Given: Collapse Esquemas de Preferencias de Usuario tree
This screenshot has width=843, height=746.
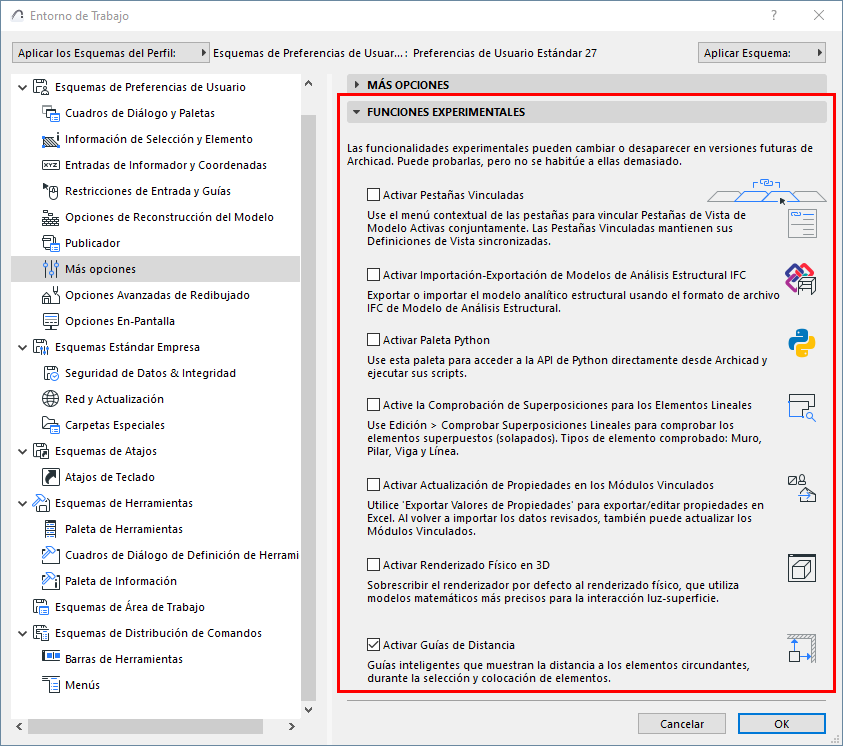Looking at the screenshot, I should [x=23, y=87].
